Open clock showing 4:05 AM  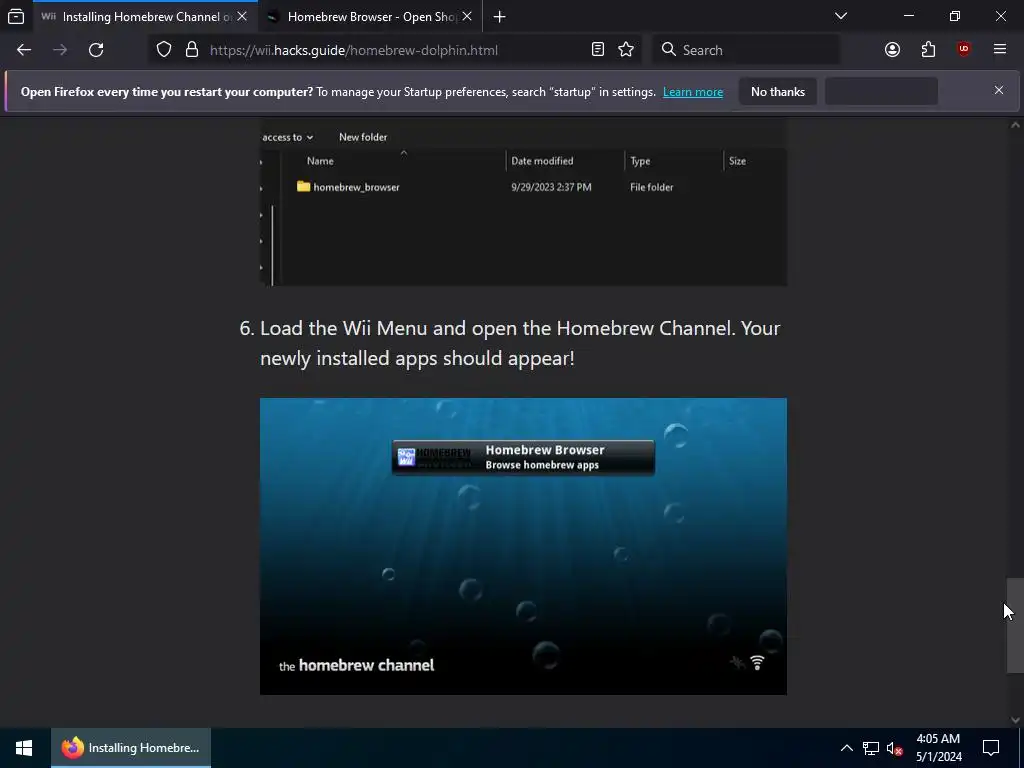point(938,748)
